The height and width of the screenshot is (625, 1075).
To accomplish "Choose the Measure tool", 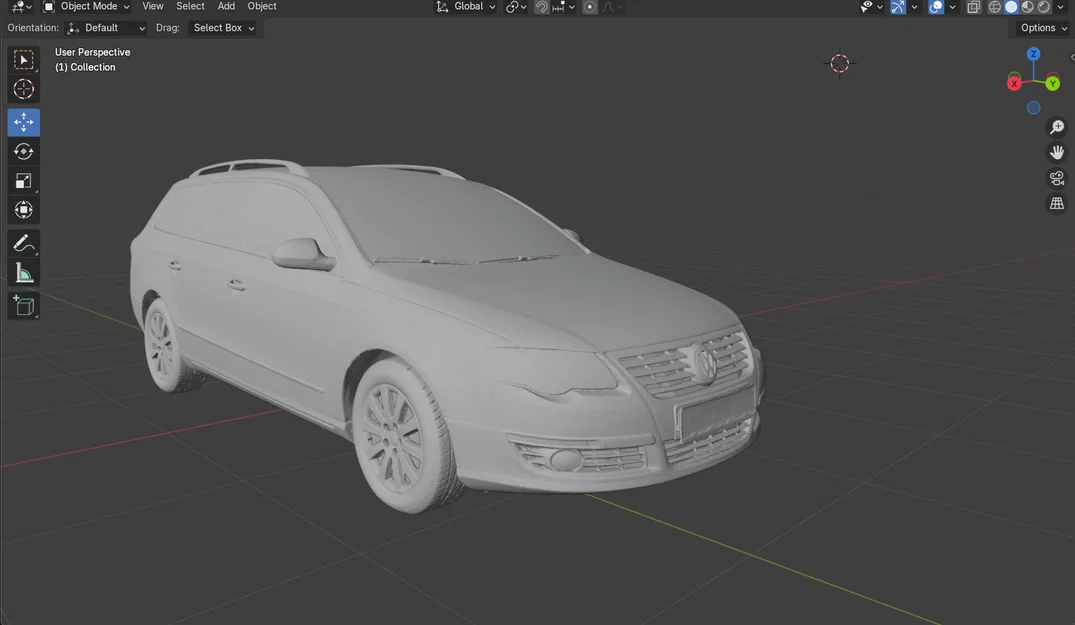I will point(23,272).
